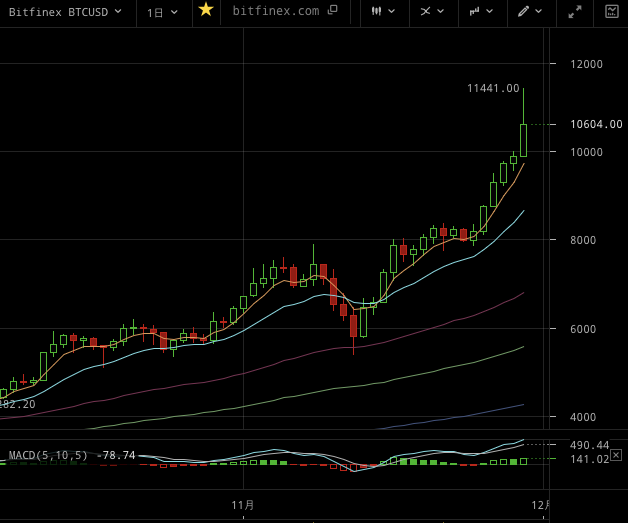Click the MACD value 490.44 label

(589, 445)
